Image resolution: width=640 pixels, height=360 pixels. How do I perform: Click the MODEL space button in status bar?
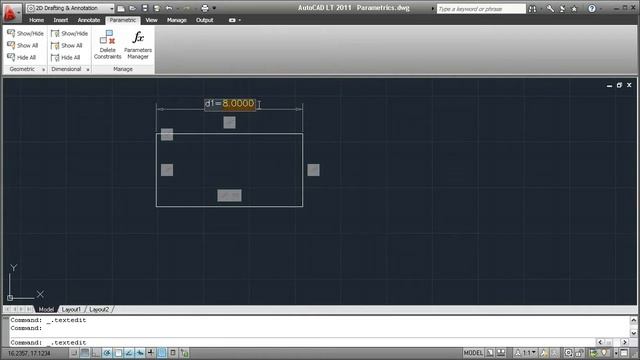click(x=473, y=353)
